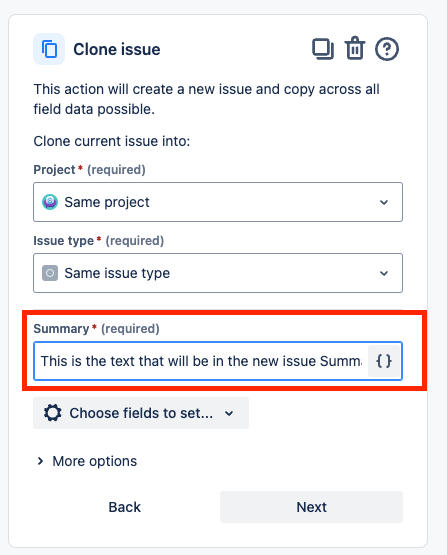The width and height of the screenshot is (447, 555).
Task: Open help with the question mark icon
Action: pos(387,49)
